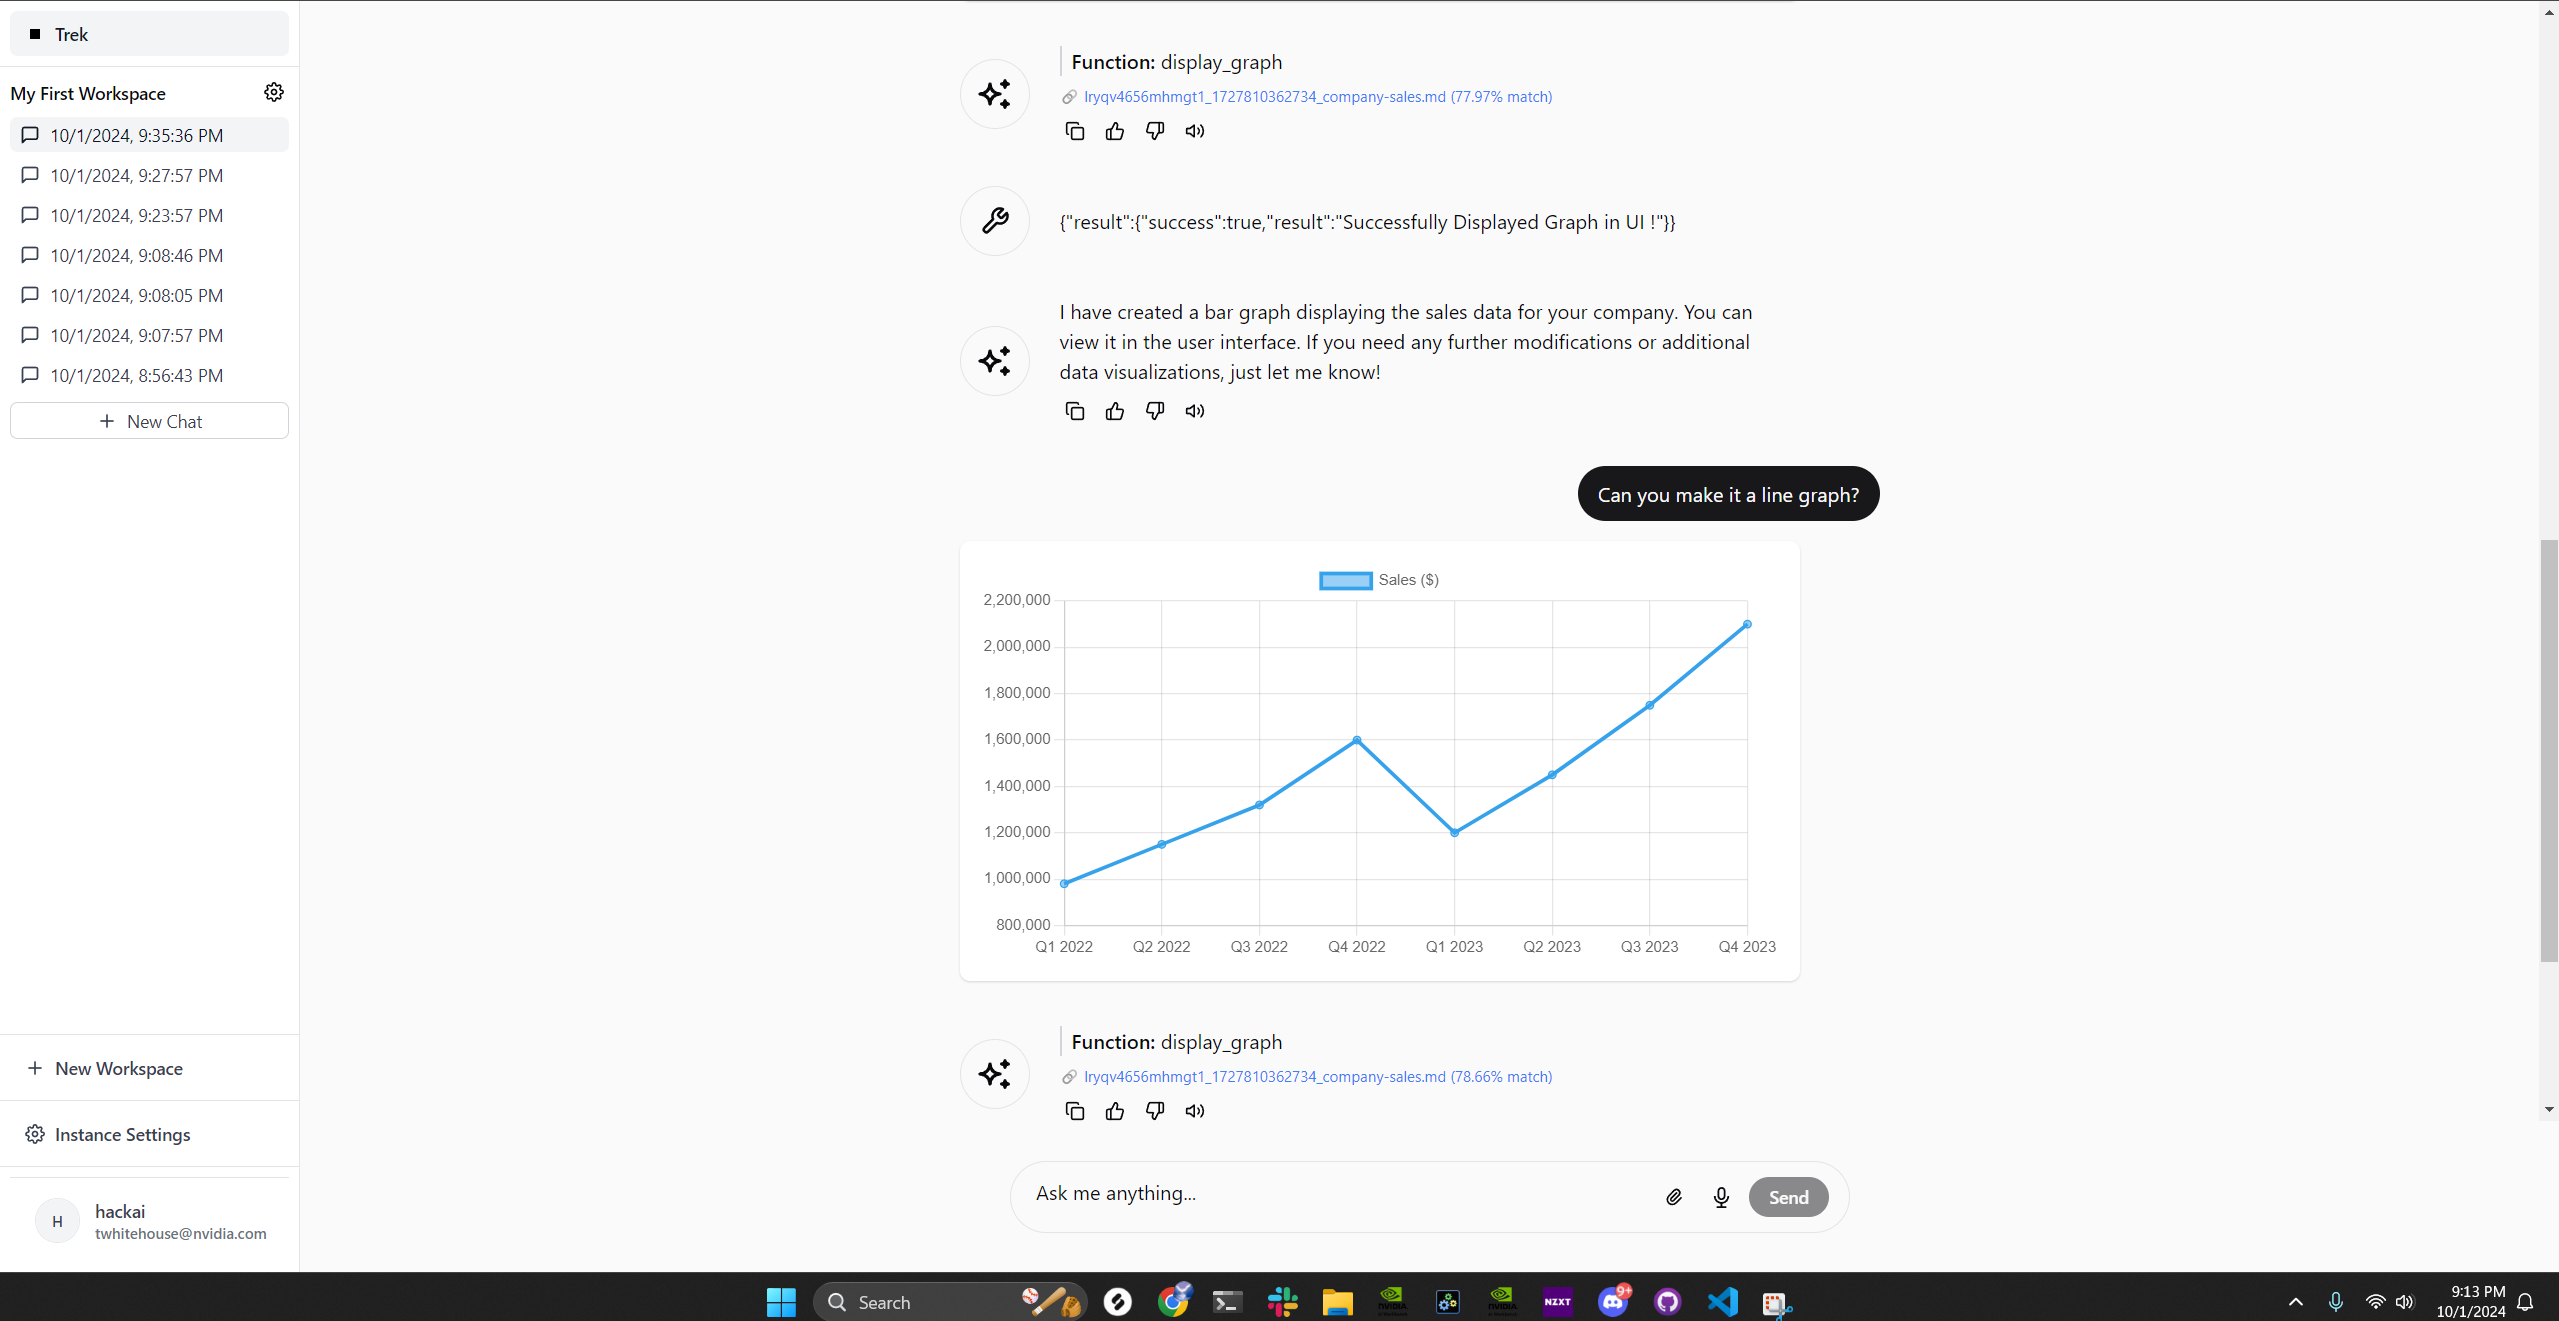This screenshot has height=1321, width=2559.
Task: Click thumbs up under the bar graph message
Action: (x=1114, y=411)
